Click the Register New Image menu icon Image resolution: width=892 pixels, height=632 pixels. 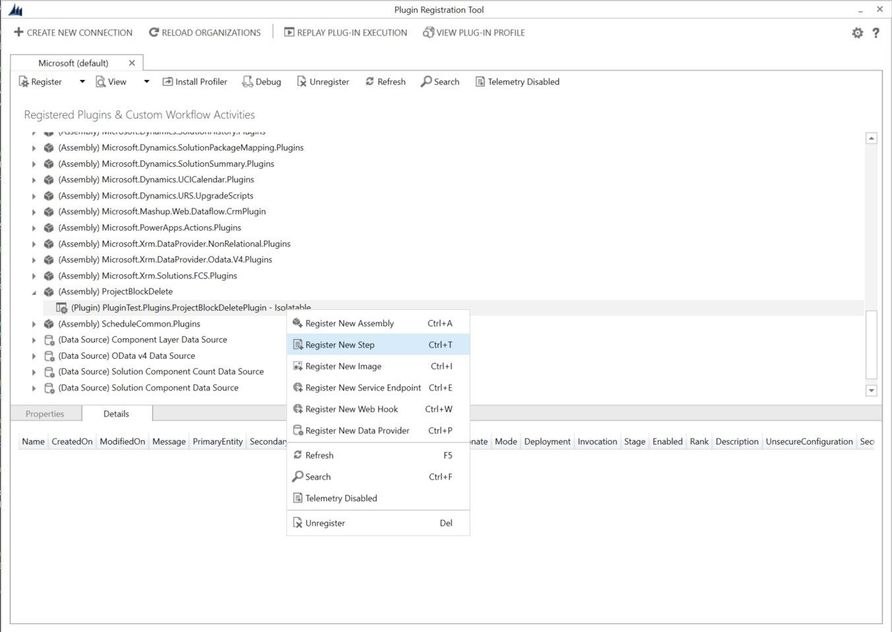[298, 366]
